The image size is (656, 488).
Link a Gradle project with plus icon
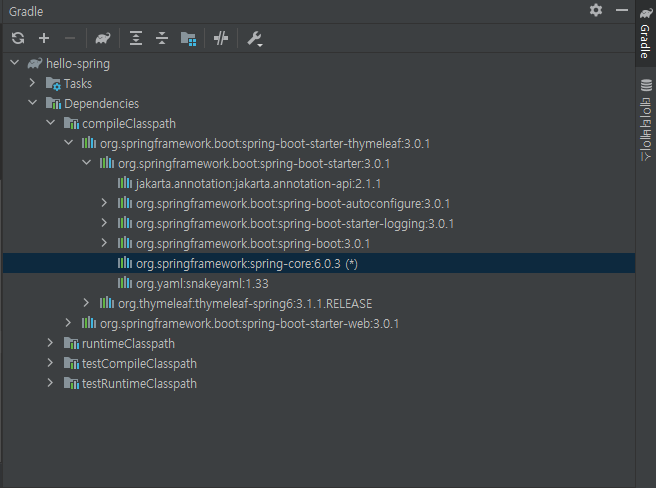44,39
